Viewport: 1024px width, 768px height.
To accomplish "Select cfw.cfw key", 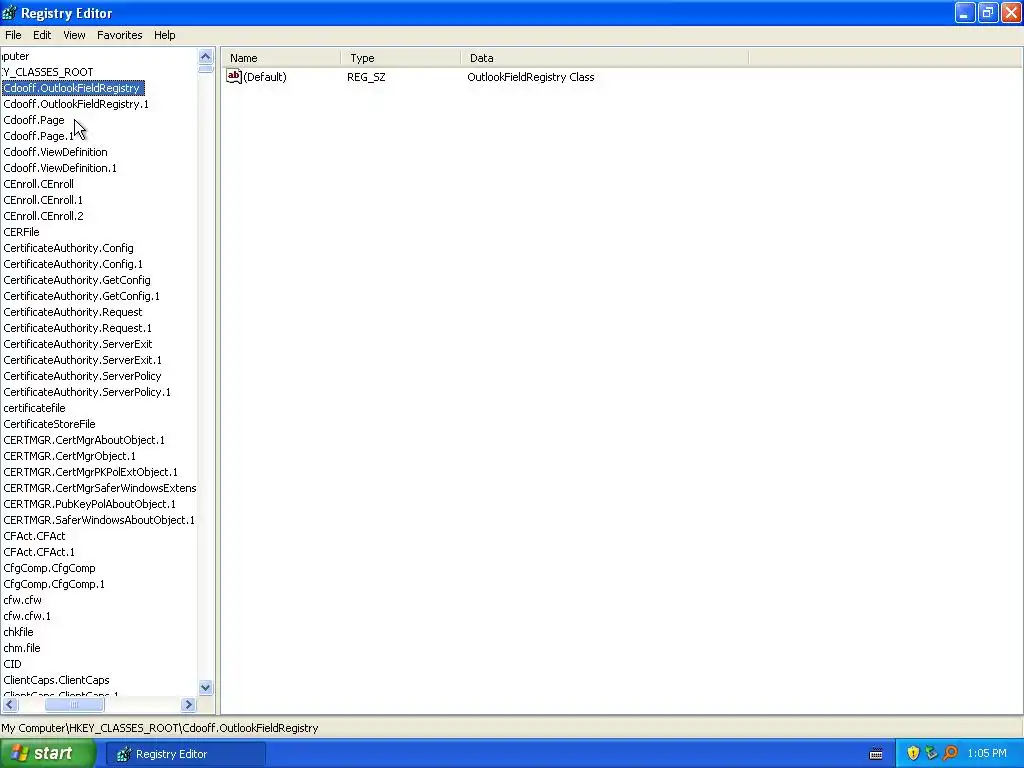I will (x=22, y=600).
